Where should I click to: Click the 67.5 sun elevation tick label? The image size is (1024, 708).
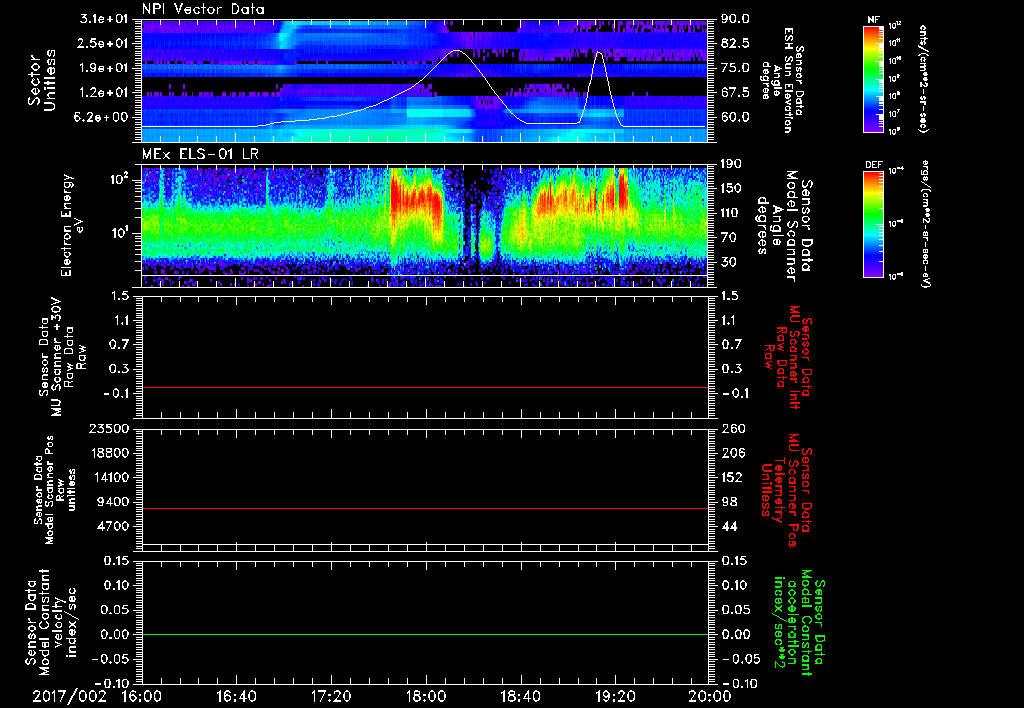[x=735, y=93]
